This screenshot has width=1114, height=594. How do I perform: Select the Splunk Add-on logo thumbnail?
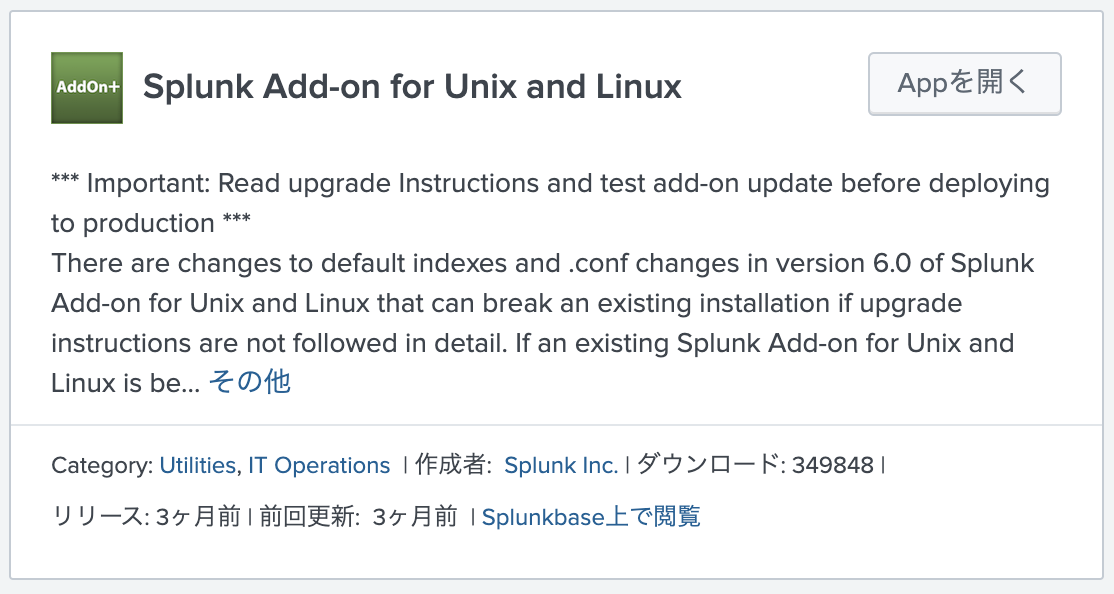pos(86,87)
